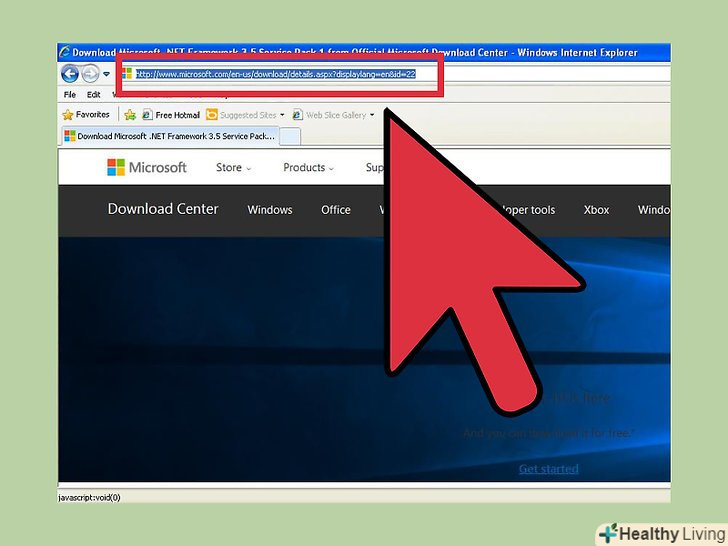The height and width of the screenshot is (546, 728).
Task: Click the Add to Favorites Bar icon
Action: click(x=130, y=115)
